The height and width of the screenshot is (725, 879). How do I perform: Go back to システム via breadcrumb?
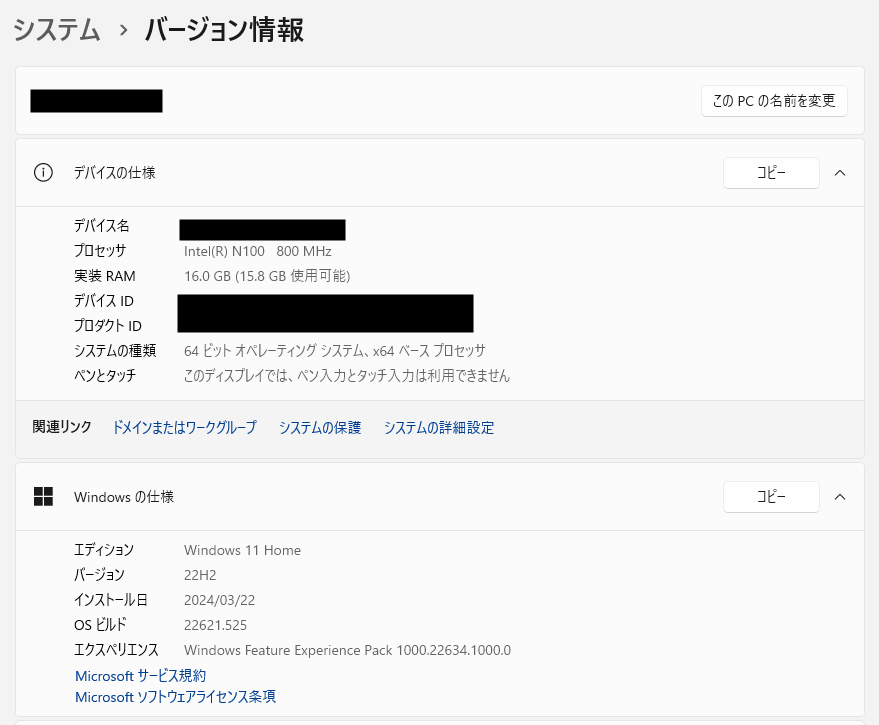click(57, 30)
